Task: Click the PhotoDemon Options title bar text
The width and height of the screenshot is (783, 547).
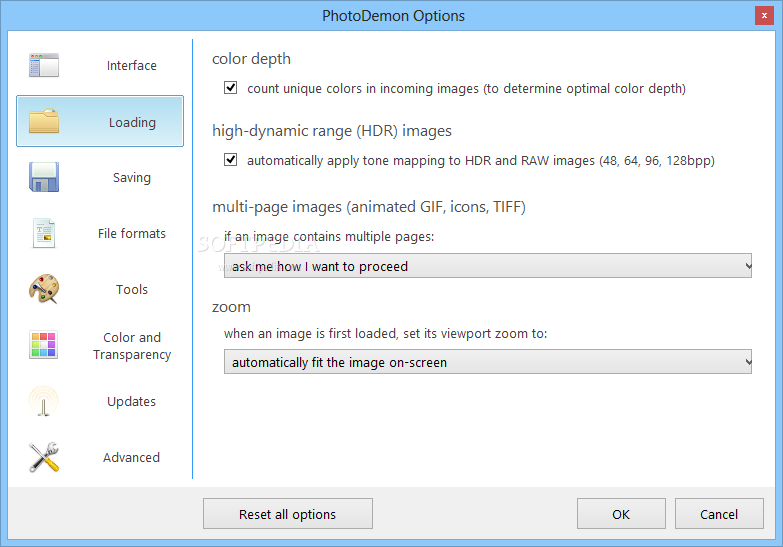Action: 393,15
